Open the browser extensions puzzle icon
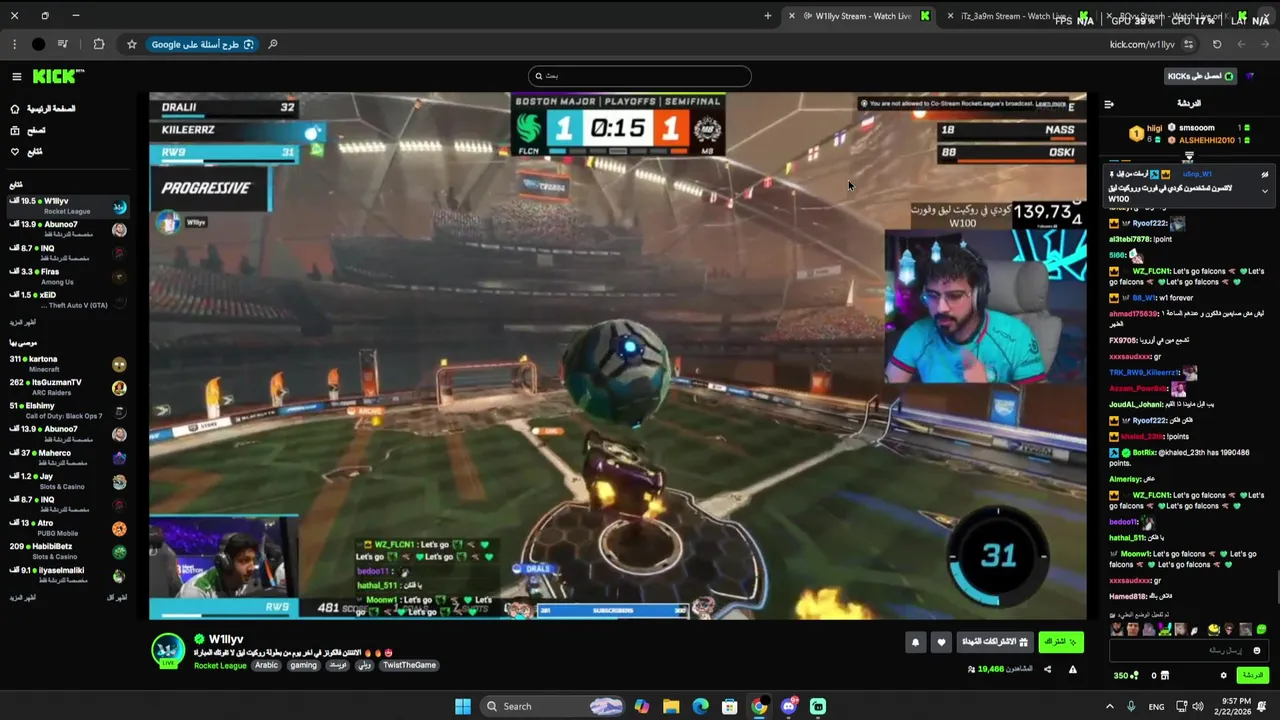Image resolution: width=1280 pixels, height=720 pixels. coord(98,44)
